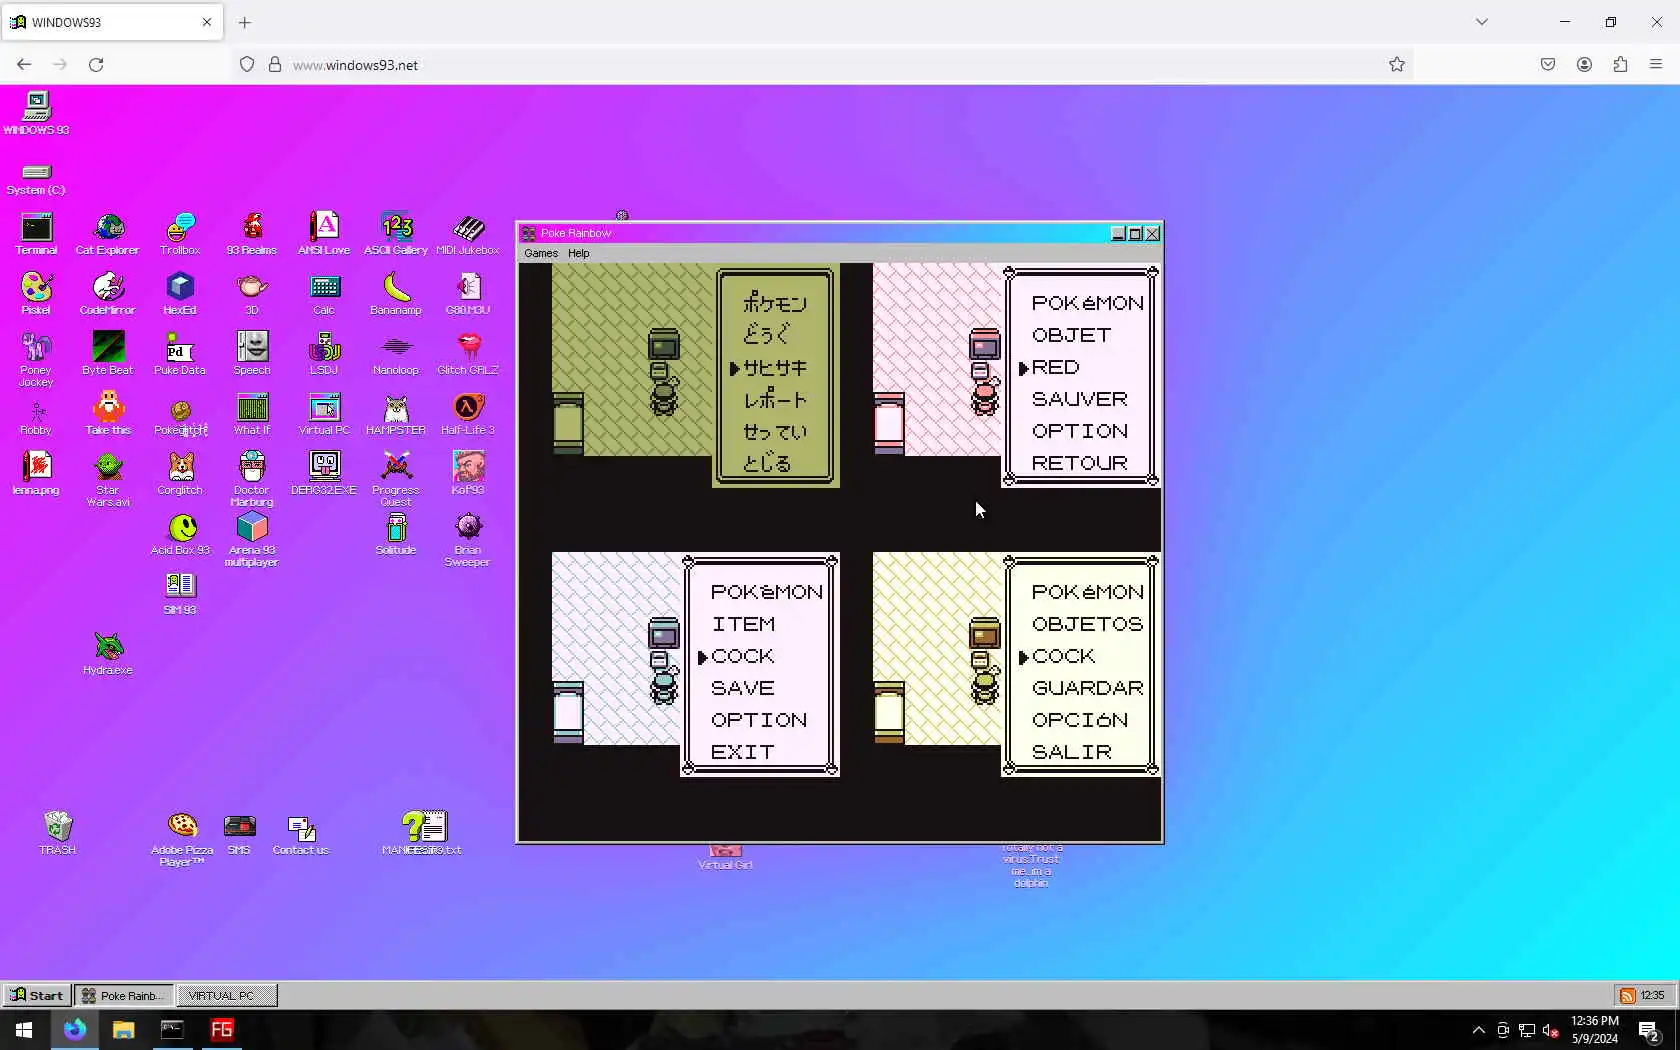Launch the Half-Life 3 icon
Image resolution: width=1680 pixels, height=1050 pixels.
[468, 414]
